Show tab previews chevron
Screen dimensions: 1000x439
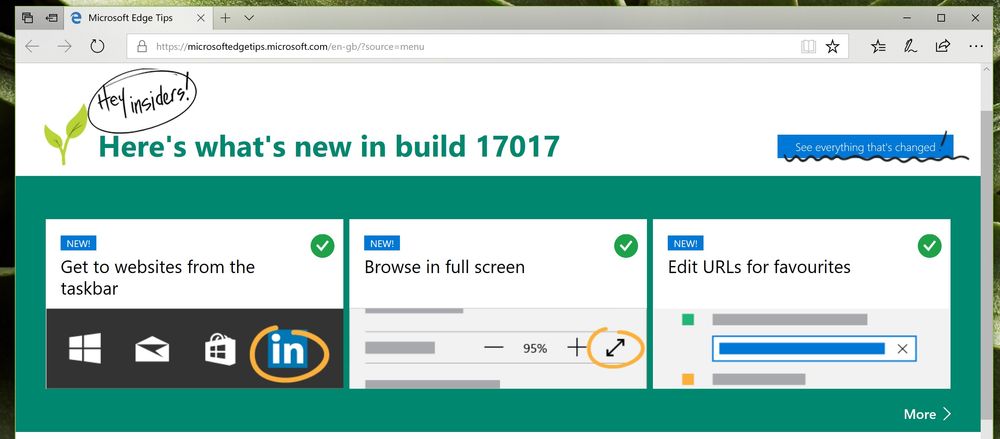(x=249, y=18)
